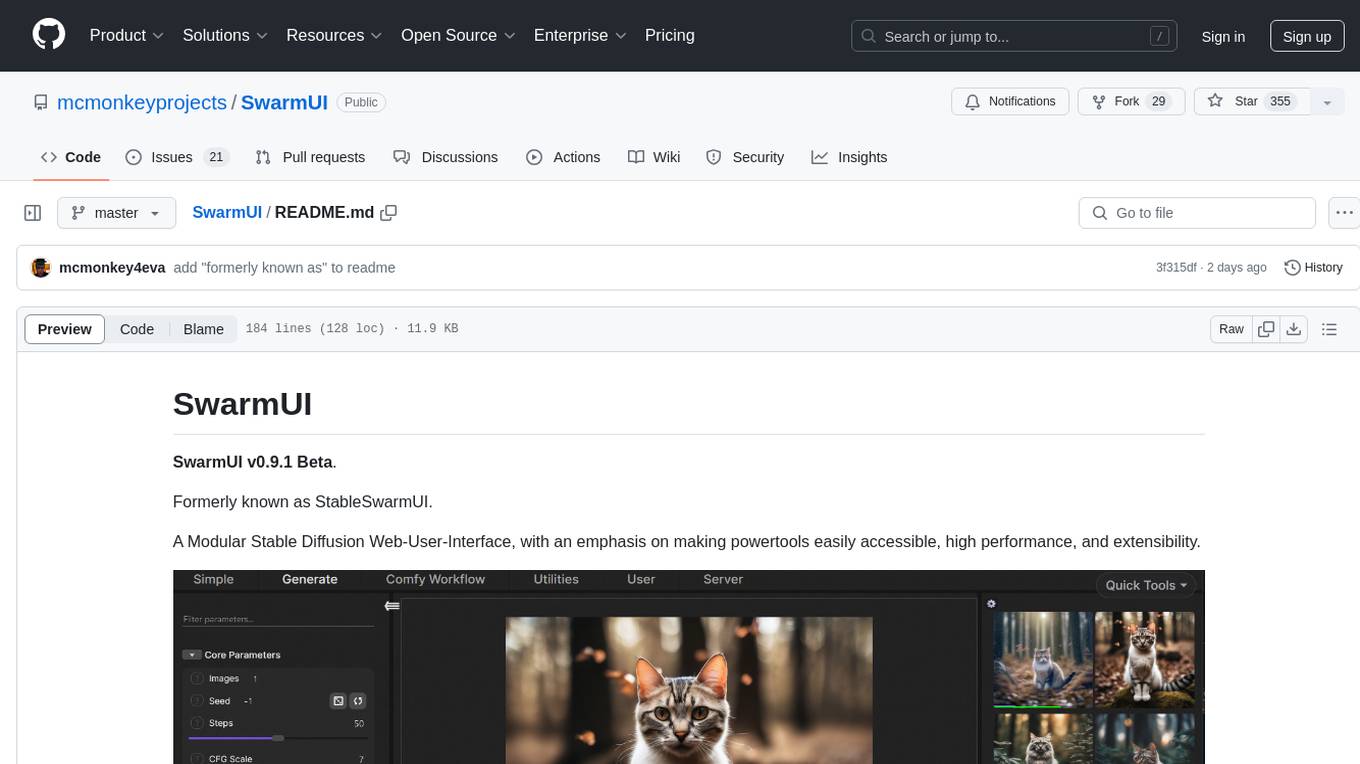
Task: Open the Actions tab
Action: point(563,157)
